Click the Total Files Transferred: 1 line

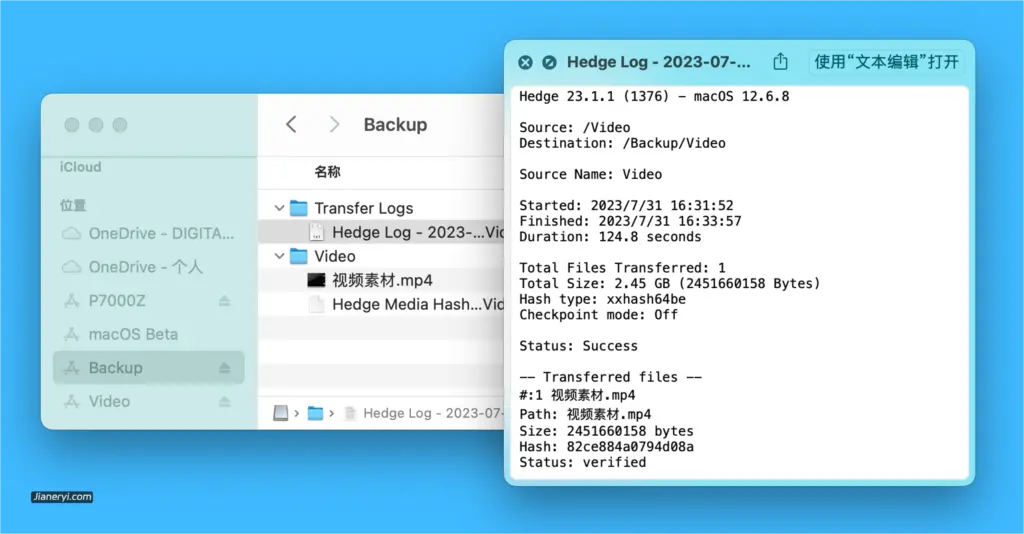click(622, 268)
